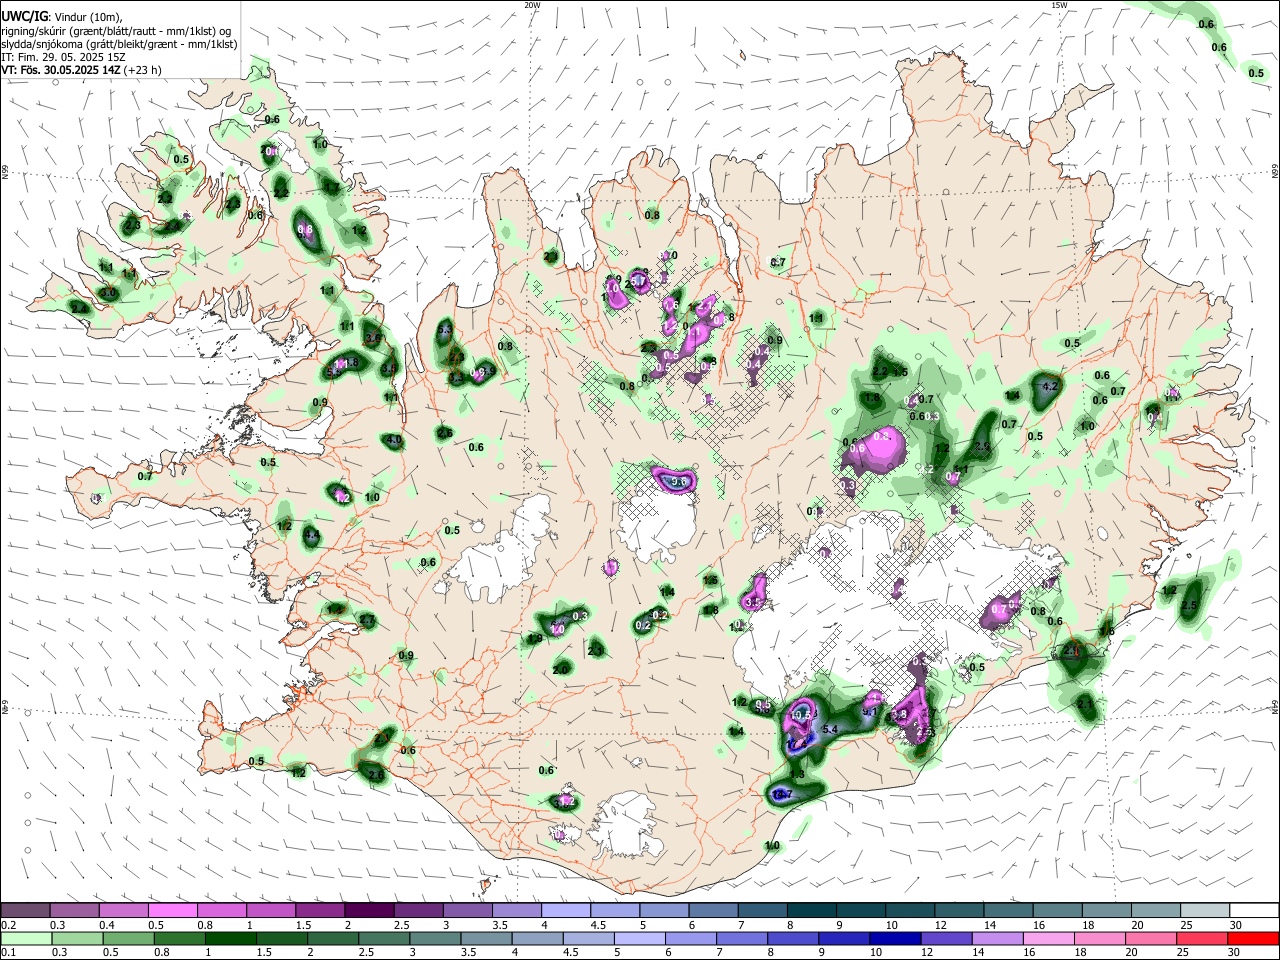This screenshot has width=1280, height=960.
Task: Select the dark purple 2–2.5 snow legend swatch
Action: click(x=369, y=911)
